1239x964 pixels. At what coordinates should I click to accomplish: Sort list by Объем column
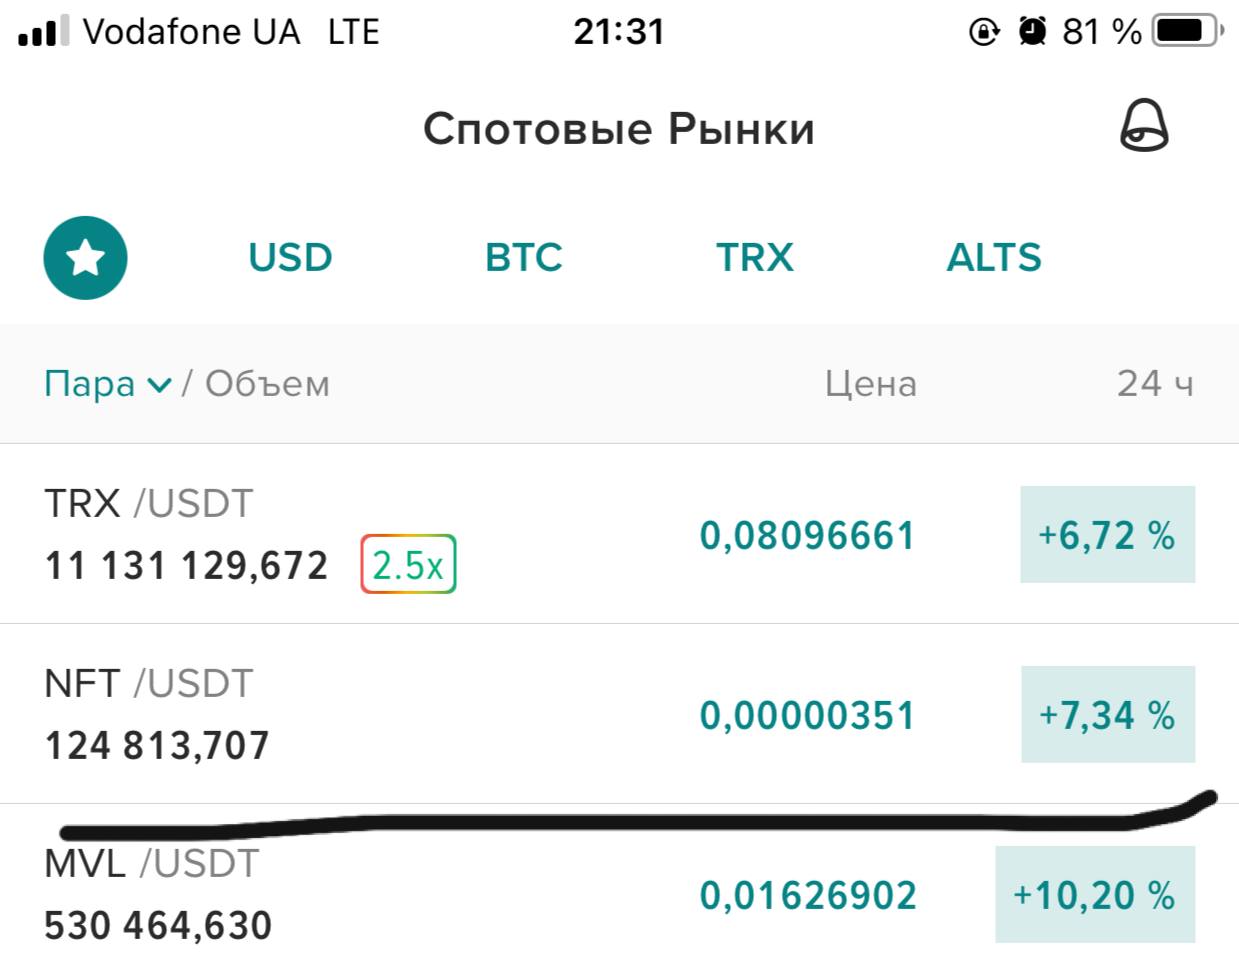click(x=267, y=384)
